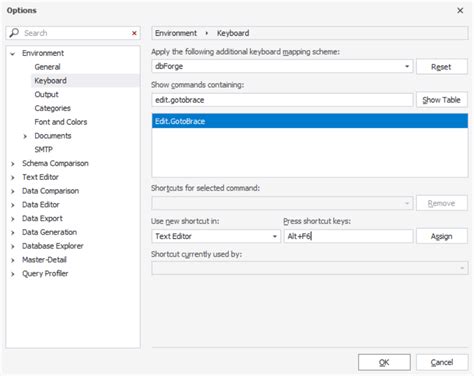Open the Output options page
Image resolution: width=474 pixels, height=376 pixels.
(x=46, y=94)
